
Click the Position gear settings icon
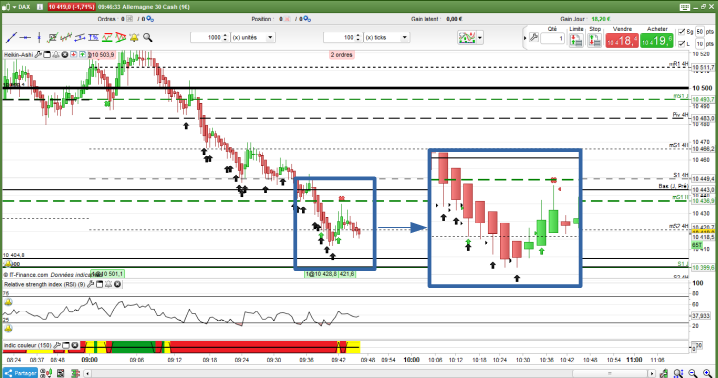[x=307, y=19]
